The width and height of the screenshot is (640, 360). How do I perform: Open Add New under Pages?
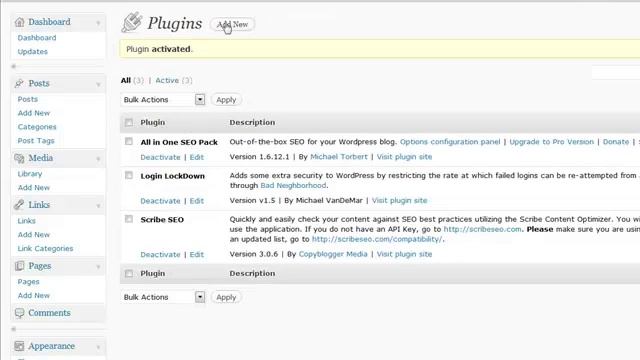click(x=33, y=296)
